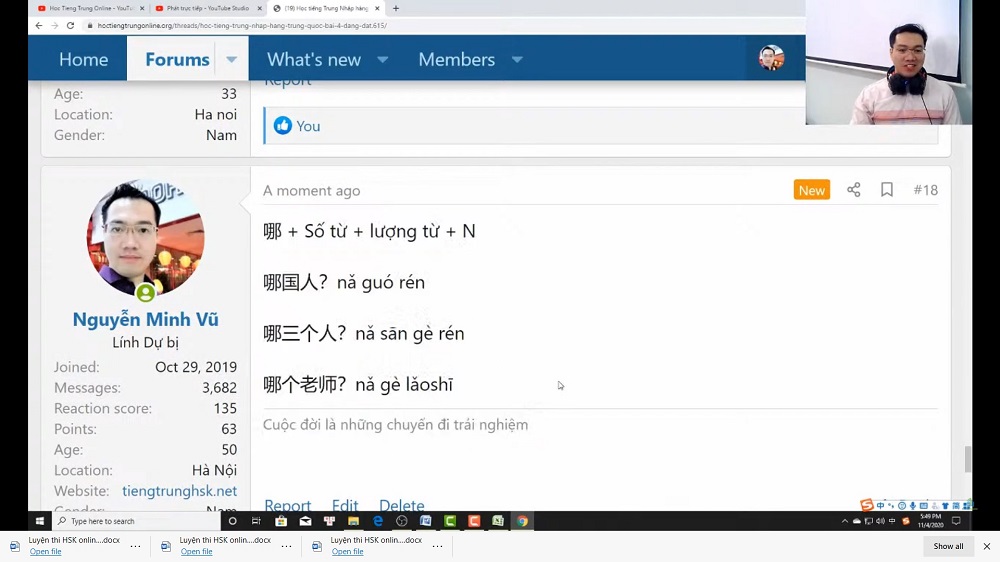1000x562 pixels.
Task: Switch to YouTube Studio live stream tab
Action: click(207, 8)
